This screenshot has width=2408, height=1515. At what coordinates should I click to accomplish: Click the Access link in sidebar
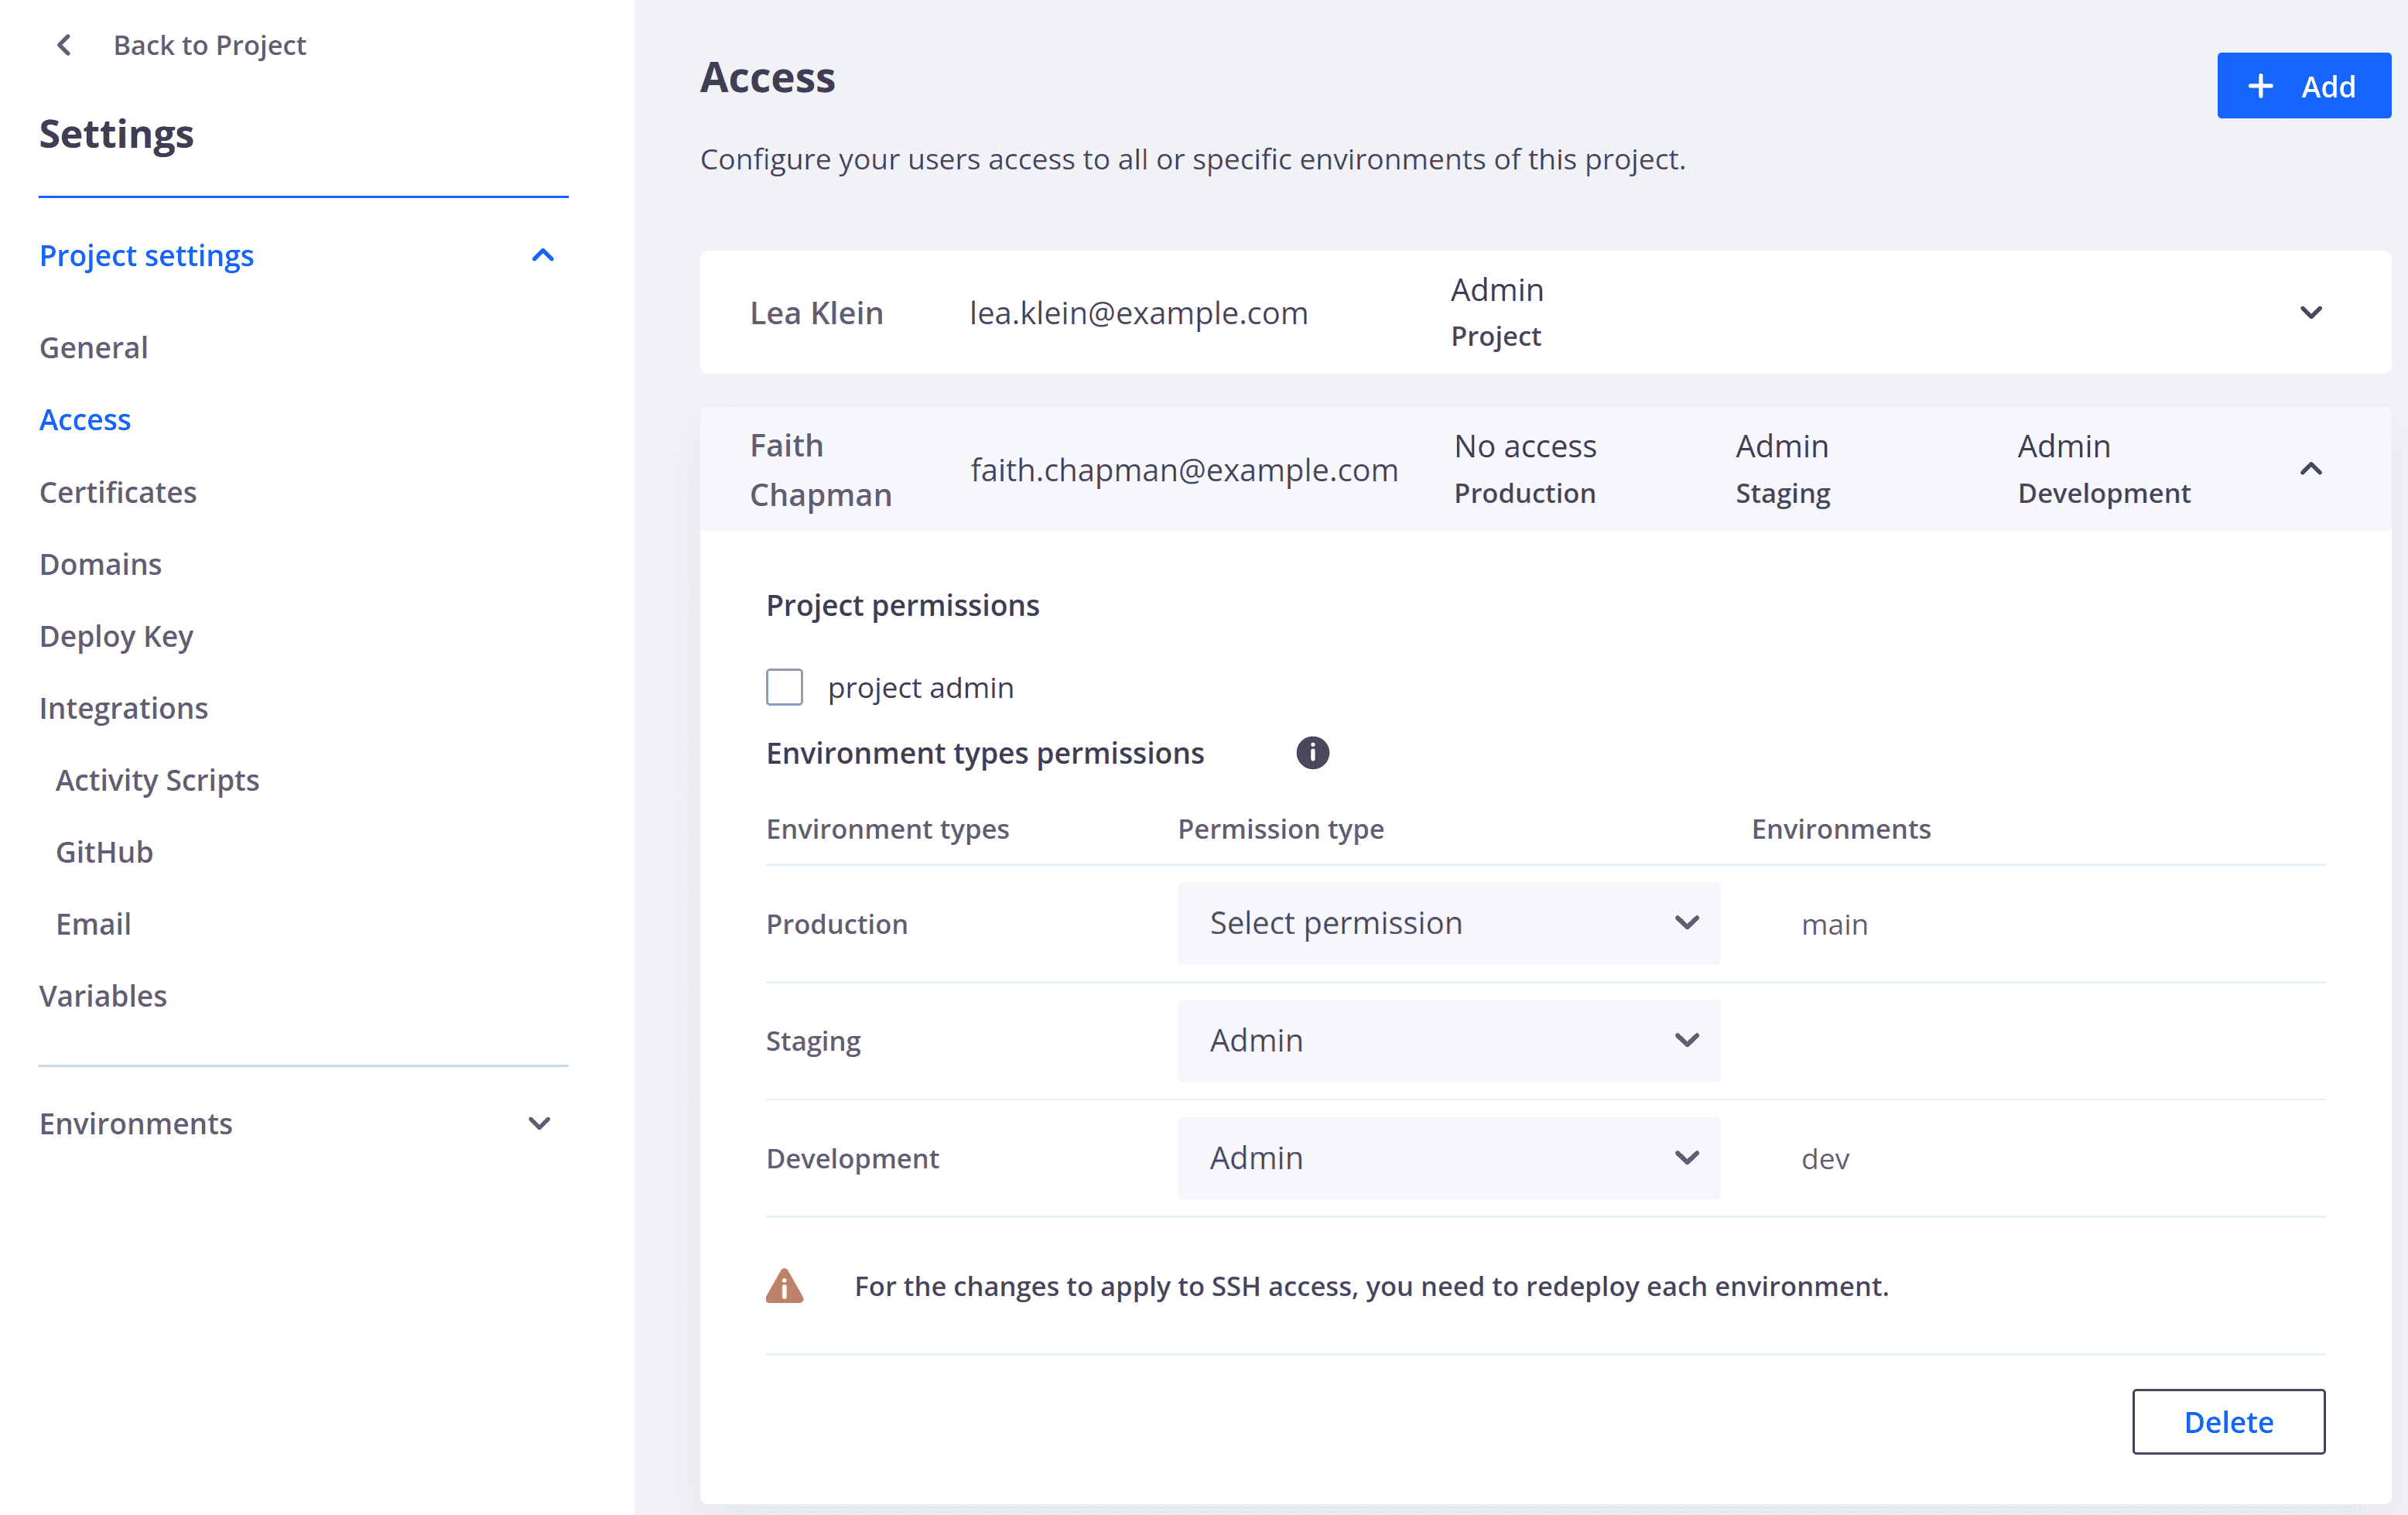coord(85,417)
